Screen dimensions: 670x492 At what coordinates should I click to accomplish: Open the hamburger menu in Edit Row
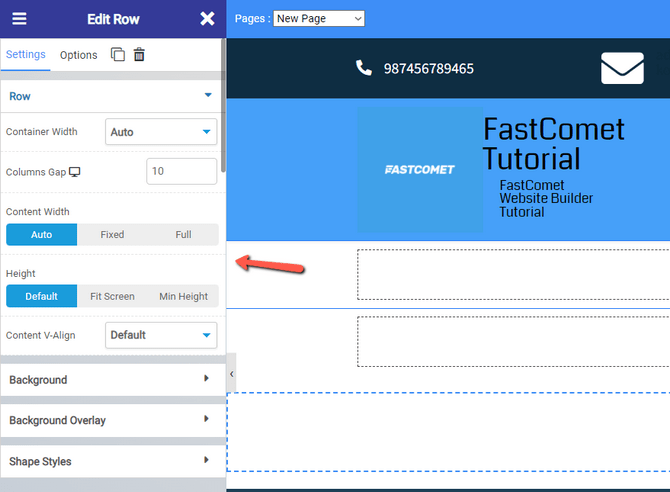pos(19,19)
